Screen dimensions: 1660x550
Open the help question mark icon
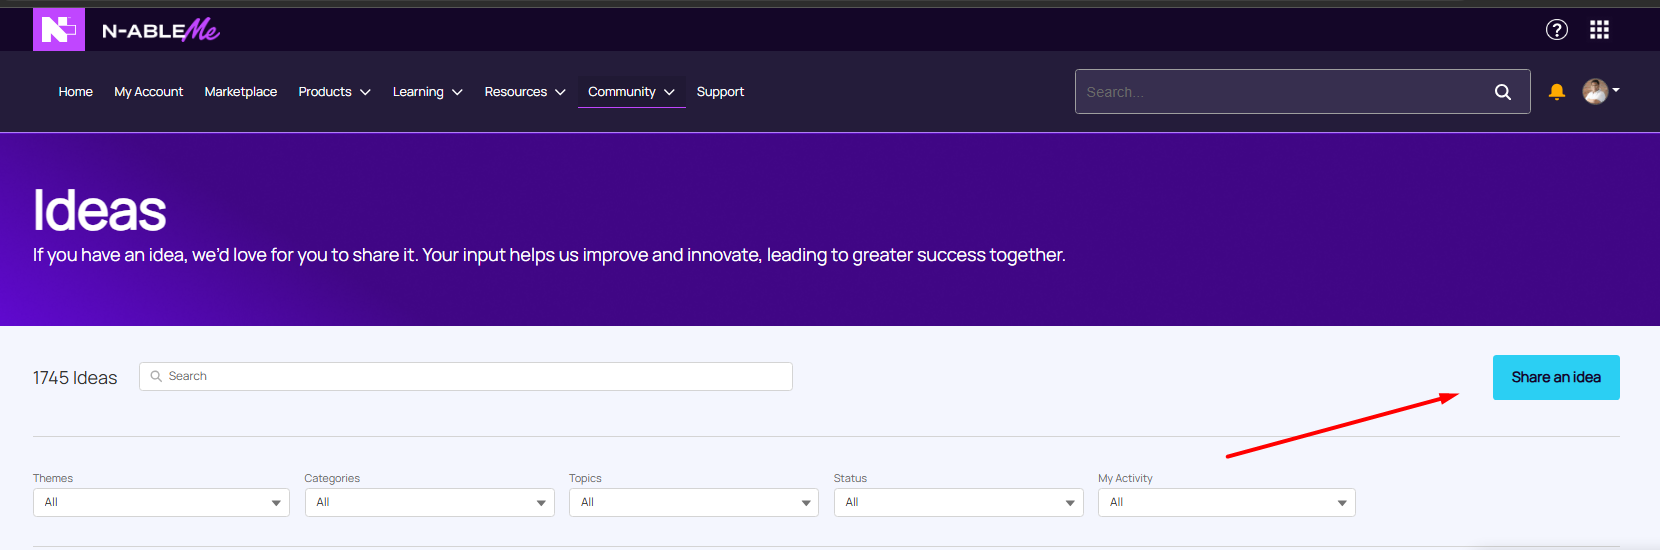[x=1556, y=30]
